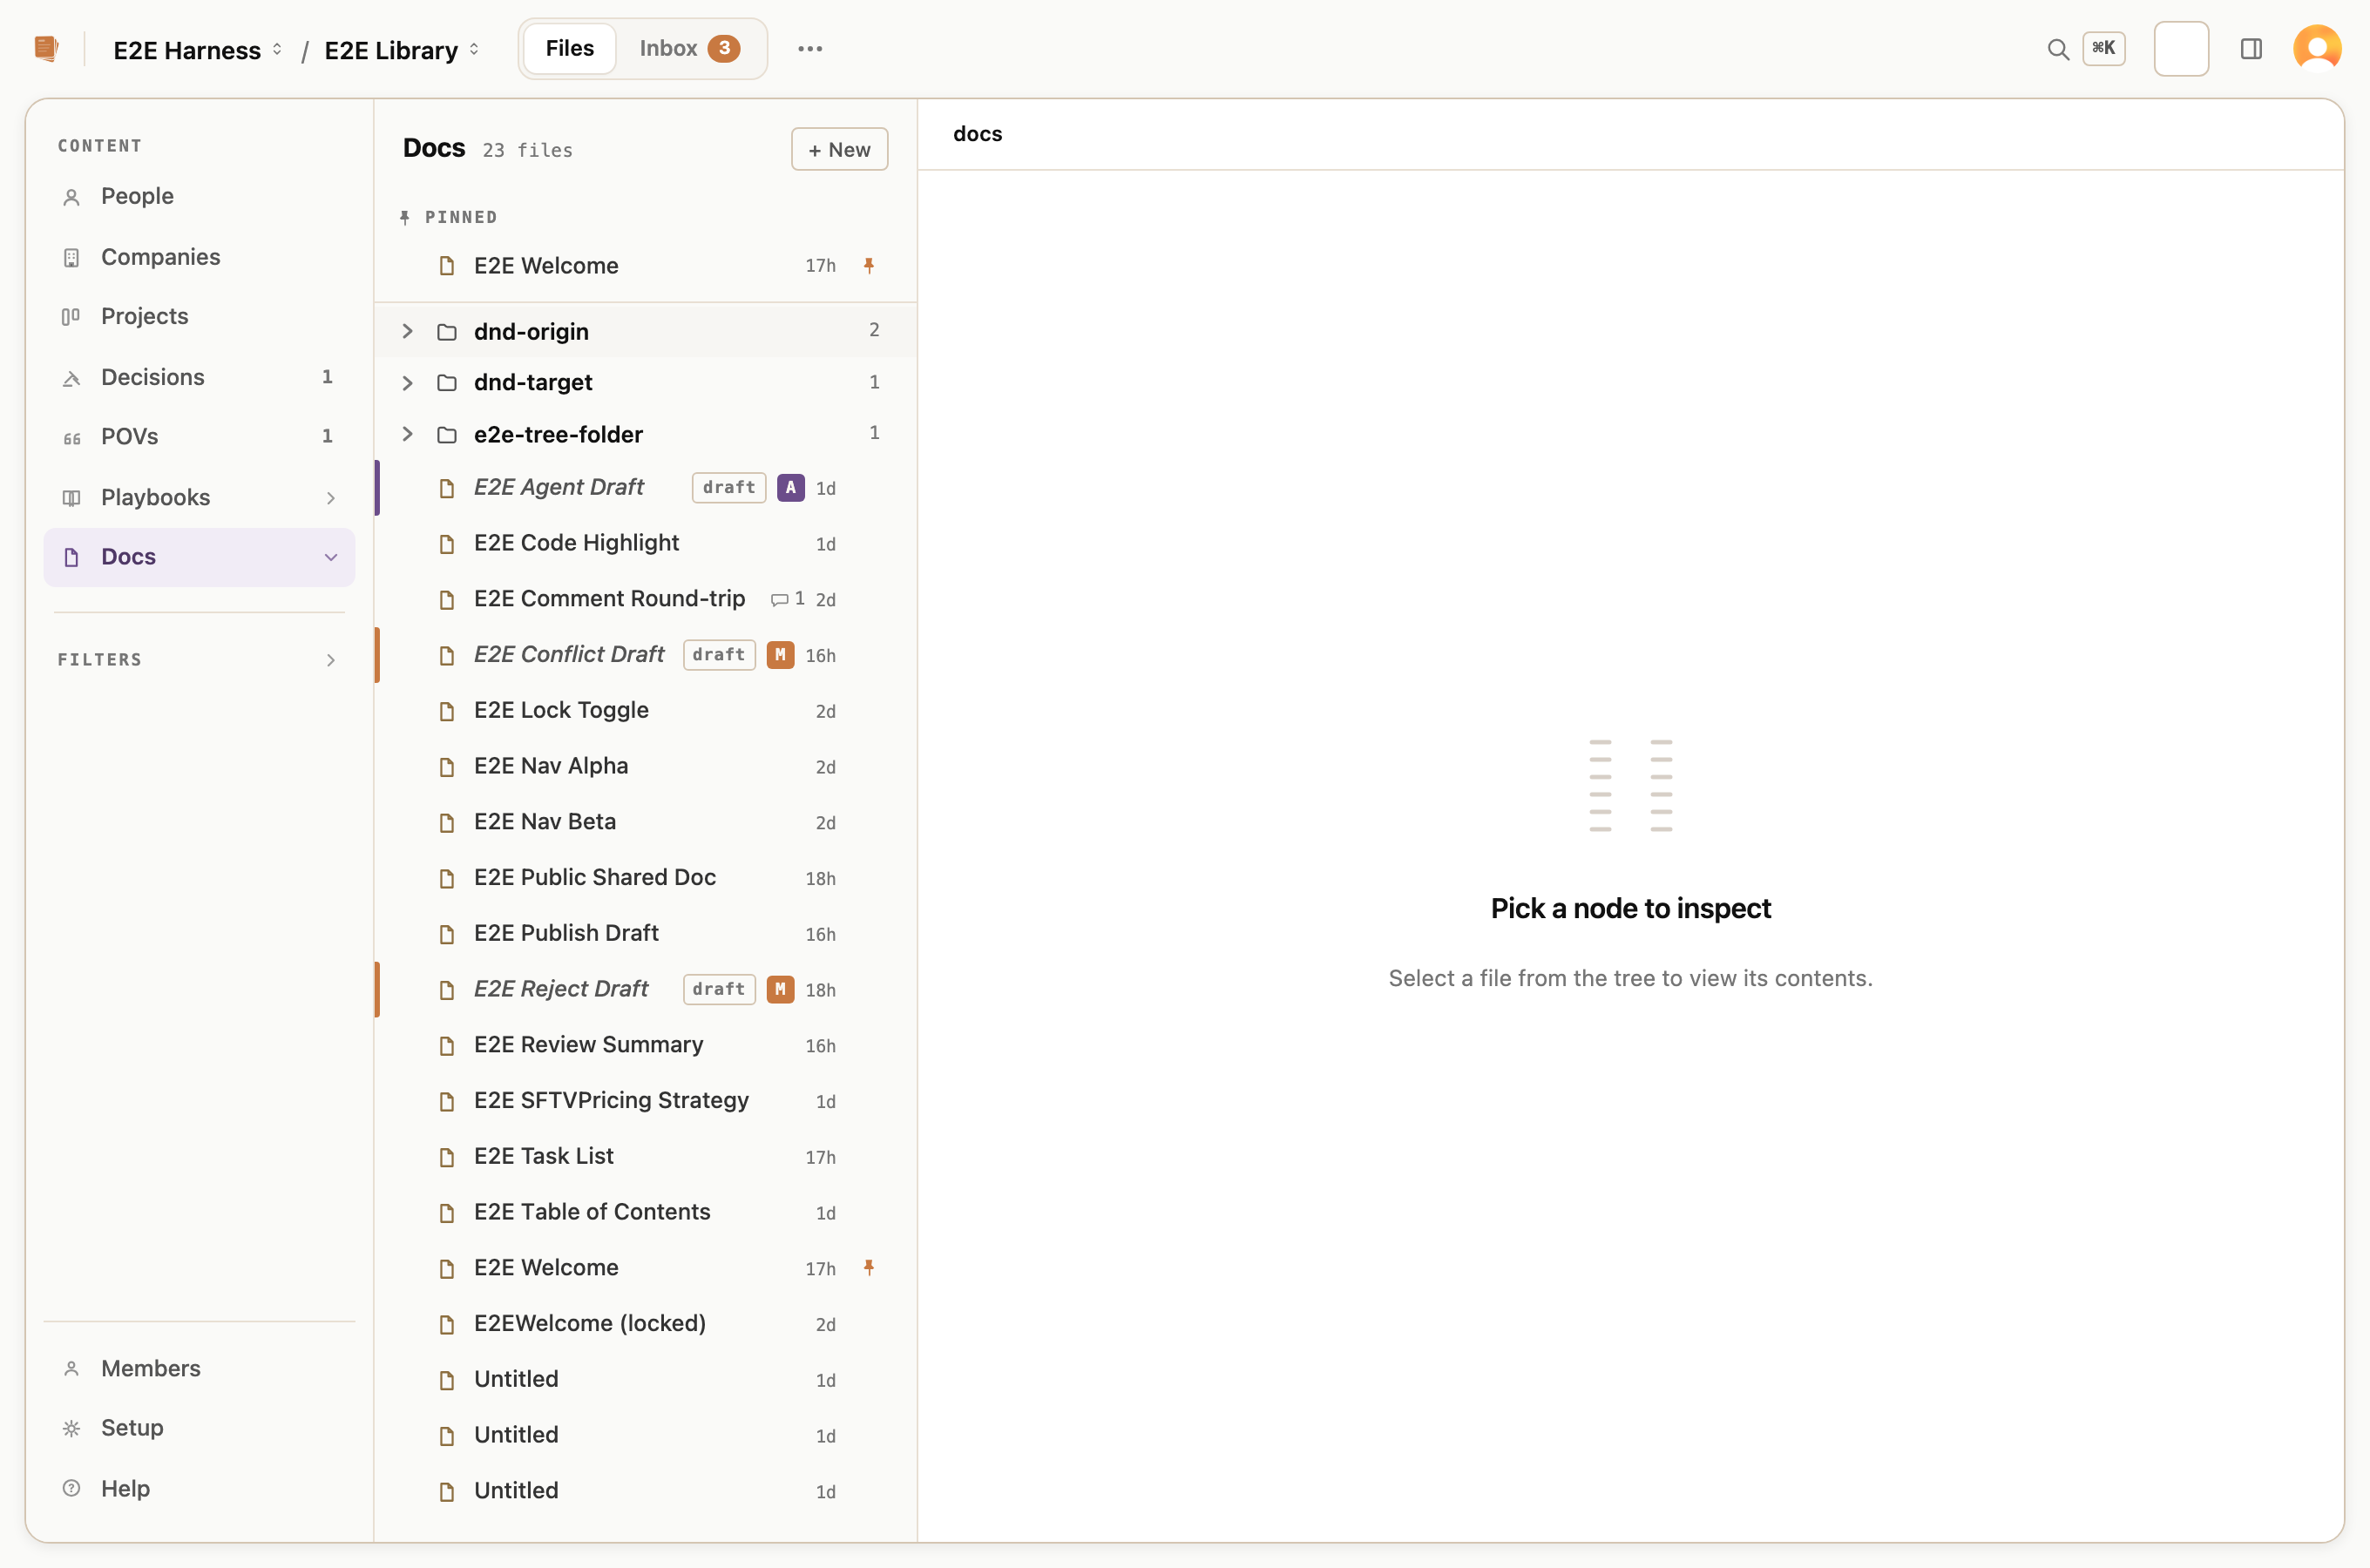This screenshot has height=1568, width=2370.
Task: Click the e2e-tree-folder folder icon
Action: click(447, 435)
